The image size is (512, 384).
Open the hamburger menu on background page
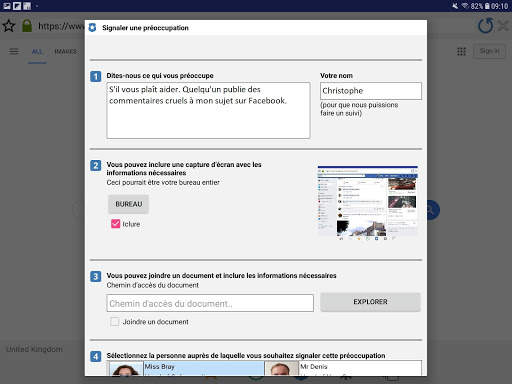click(14, 51)
